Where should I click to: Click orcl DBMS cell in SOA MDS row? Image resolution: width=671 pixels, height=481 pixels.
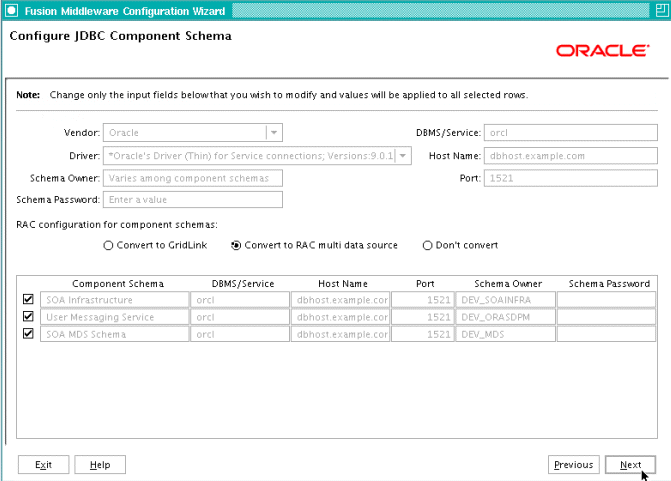coord(240,334)
